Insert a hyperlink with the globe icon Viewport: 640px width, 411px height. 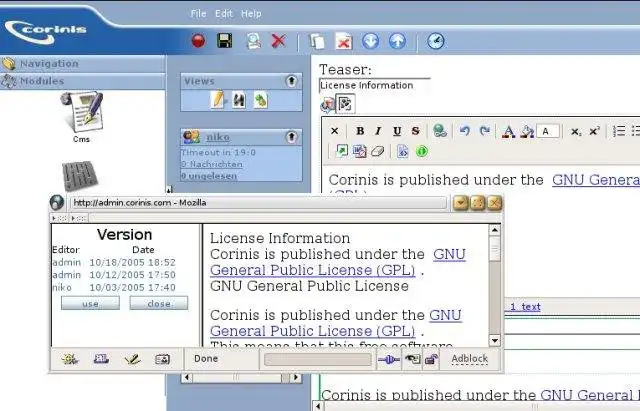tap(440, 131)
